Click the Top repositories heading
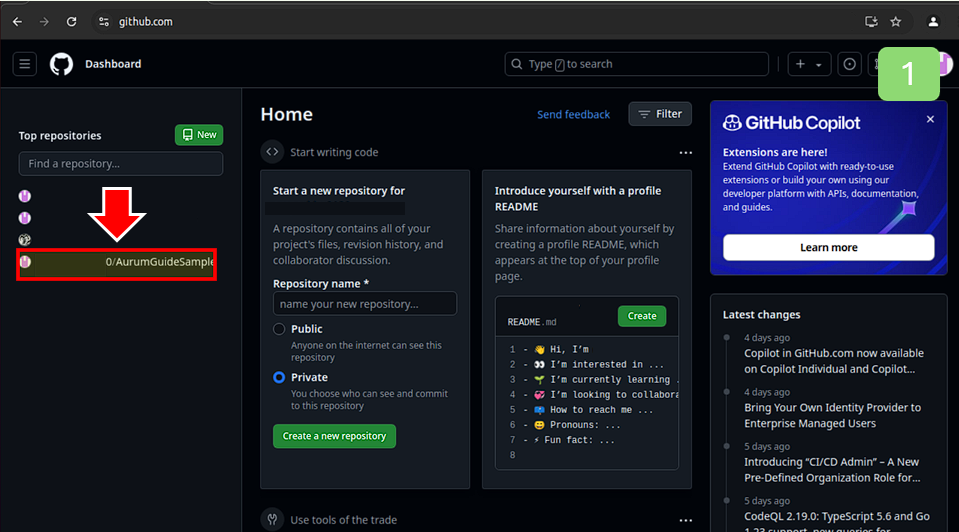 [60, 135]
